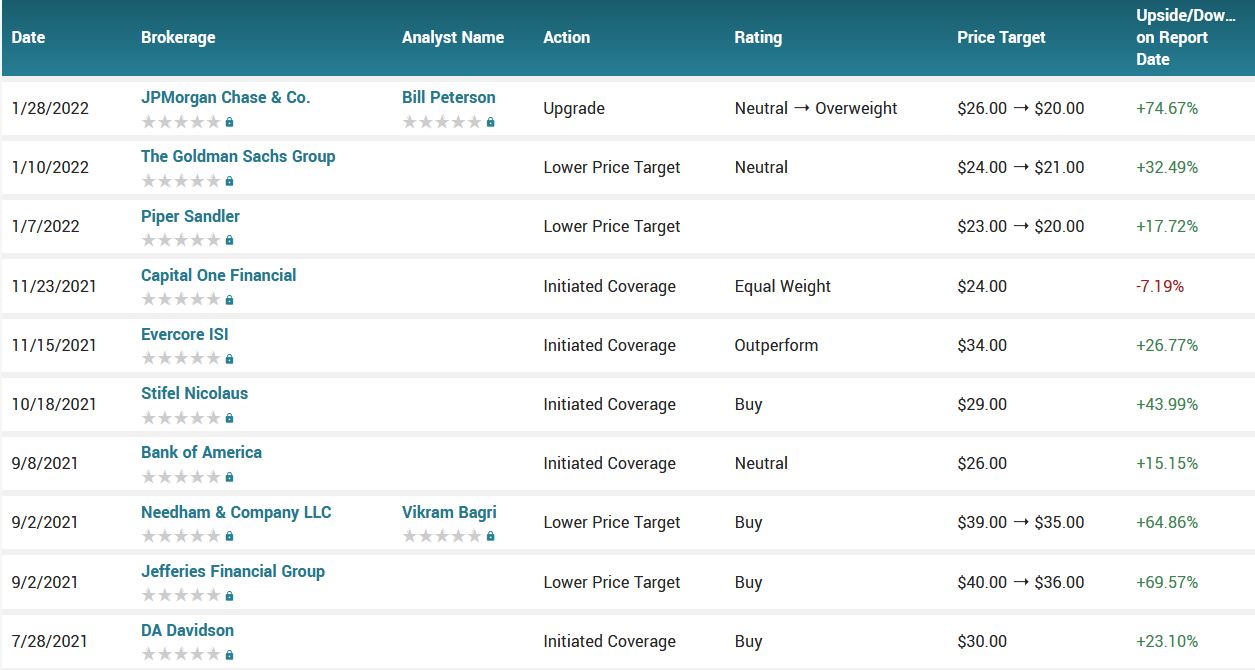Screen dimensions: 1255x670
Task: Click star rating under Stifel Nicolaus
Action: (180, 418)
